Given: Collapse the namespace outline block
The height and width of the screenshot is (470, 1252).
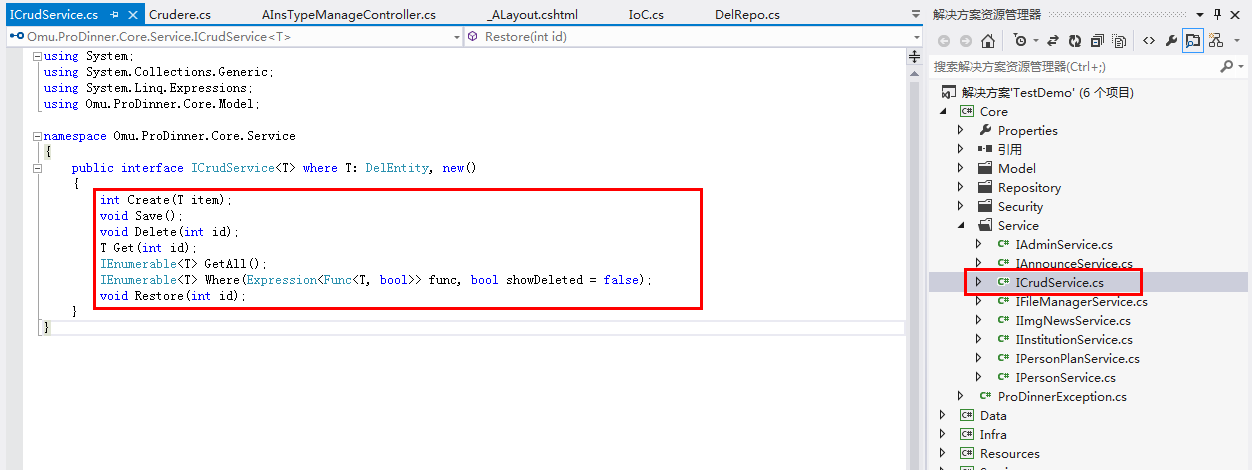Looking at the screenshot, I should [x=37, y=136].
